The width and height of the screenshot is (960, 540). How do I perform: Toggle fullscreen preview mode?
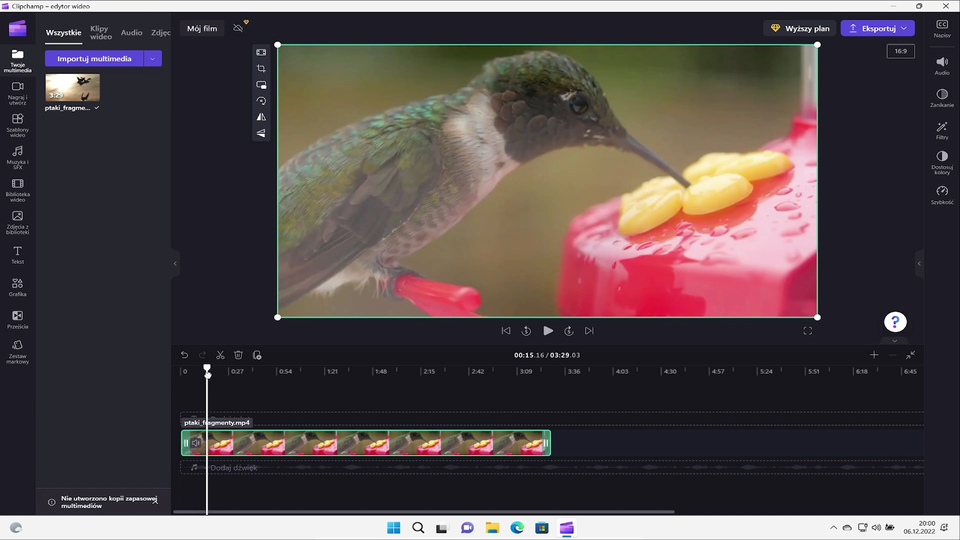[x=808, y=331]
